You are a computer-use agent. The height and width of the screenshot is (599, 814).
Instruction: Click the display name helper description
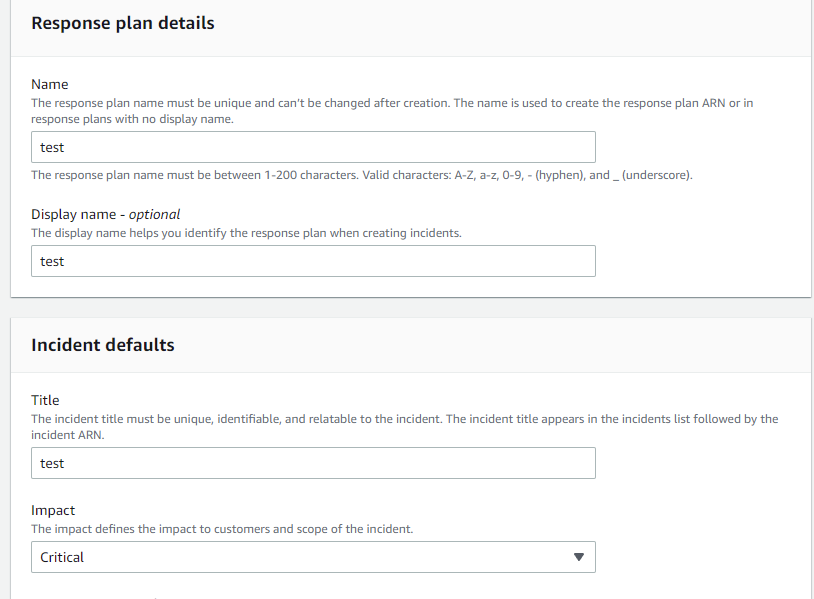click(246, 233)
